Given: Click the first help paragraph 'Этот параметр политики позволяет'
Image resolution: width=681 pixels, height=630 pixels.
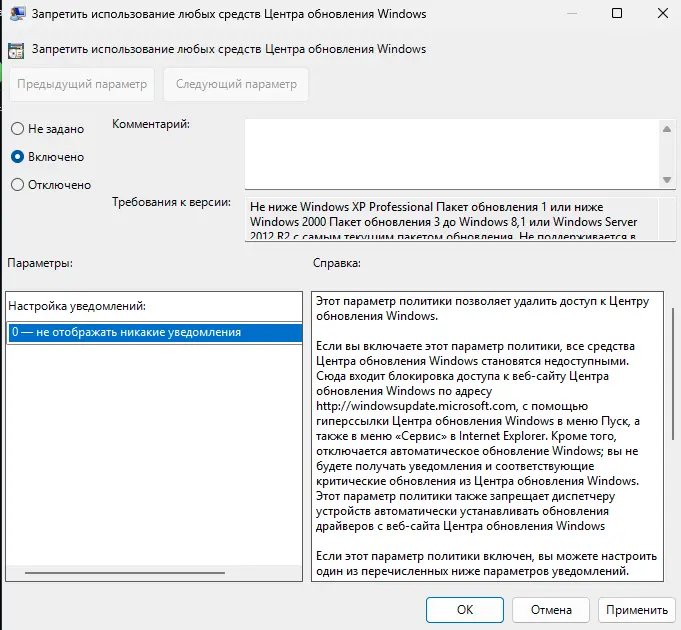Looking at the screenshot, I should [483, 309].
